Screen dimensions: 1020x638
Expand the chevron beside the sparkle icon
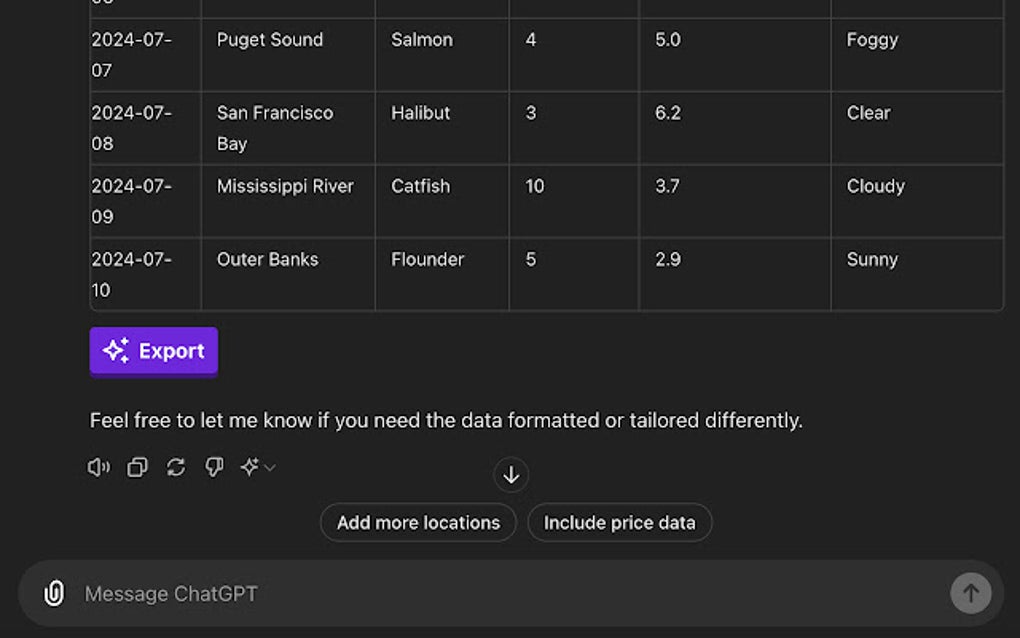pyautogui.click(x=267, y=468)
